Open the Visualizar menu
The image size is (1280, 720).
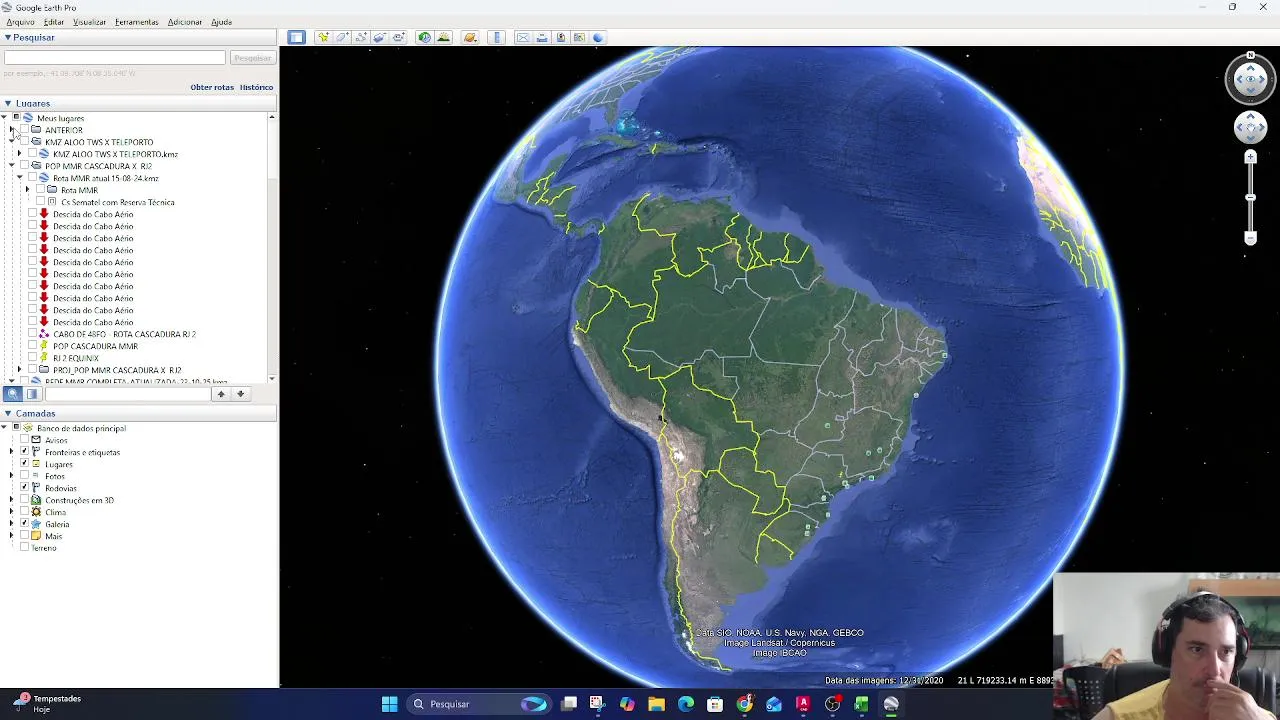pyautogui.click(x=89, y=22)
